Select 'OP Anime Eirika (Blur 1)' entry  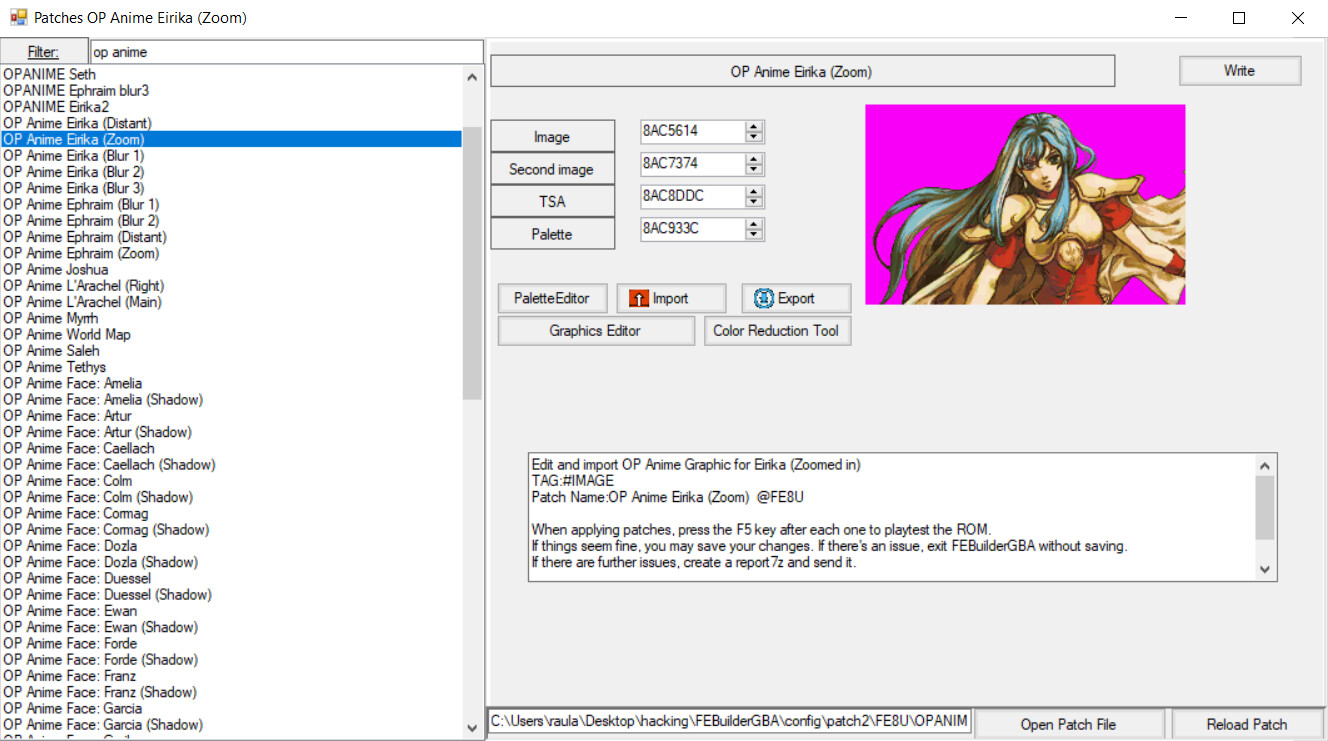(x=232, y=156)
